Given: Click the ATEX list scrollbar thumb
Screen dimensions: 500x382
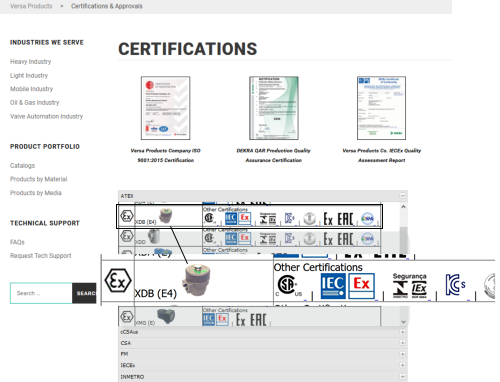Looking at the screenshot, I should 403,240.
